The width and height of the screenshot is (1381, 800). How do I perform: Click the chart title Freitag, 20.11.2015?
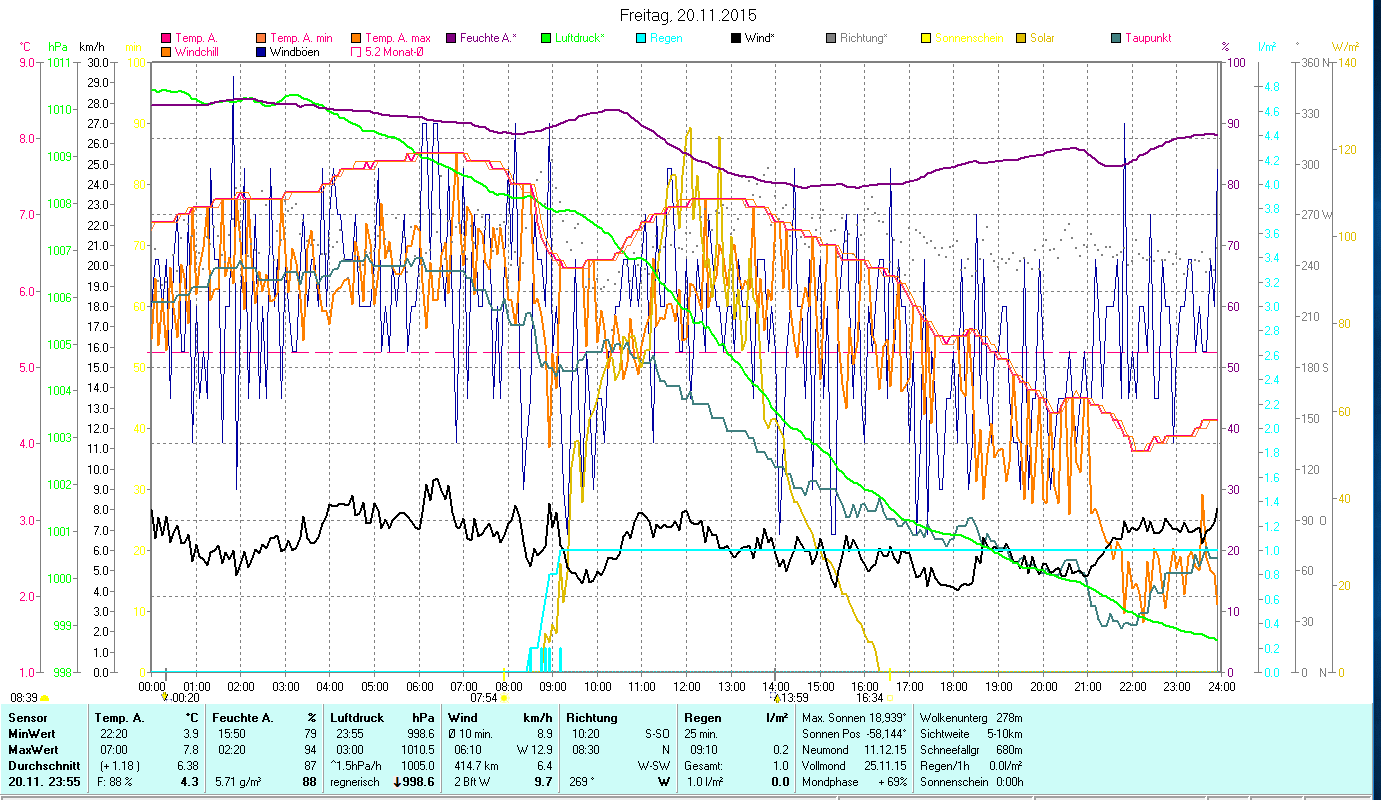tap(688, 15)
